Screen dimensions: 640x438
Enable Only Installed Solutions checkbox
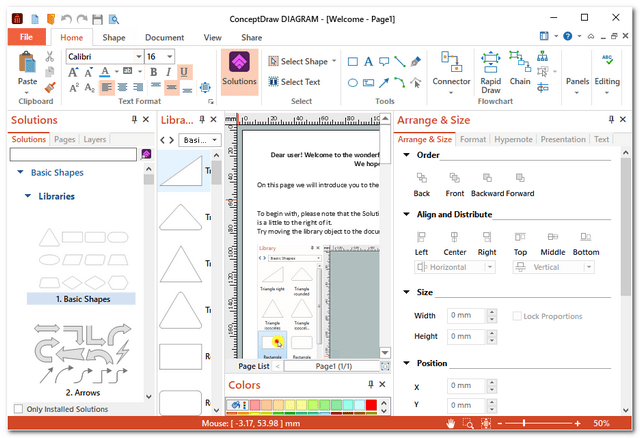pyautogui.click(x=19, y=409)
